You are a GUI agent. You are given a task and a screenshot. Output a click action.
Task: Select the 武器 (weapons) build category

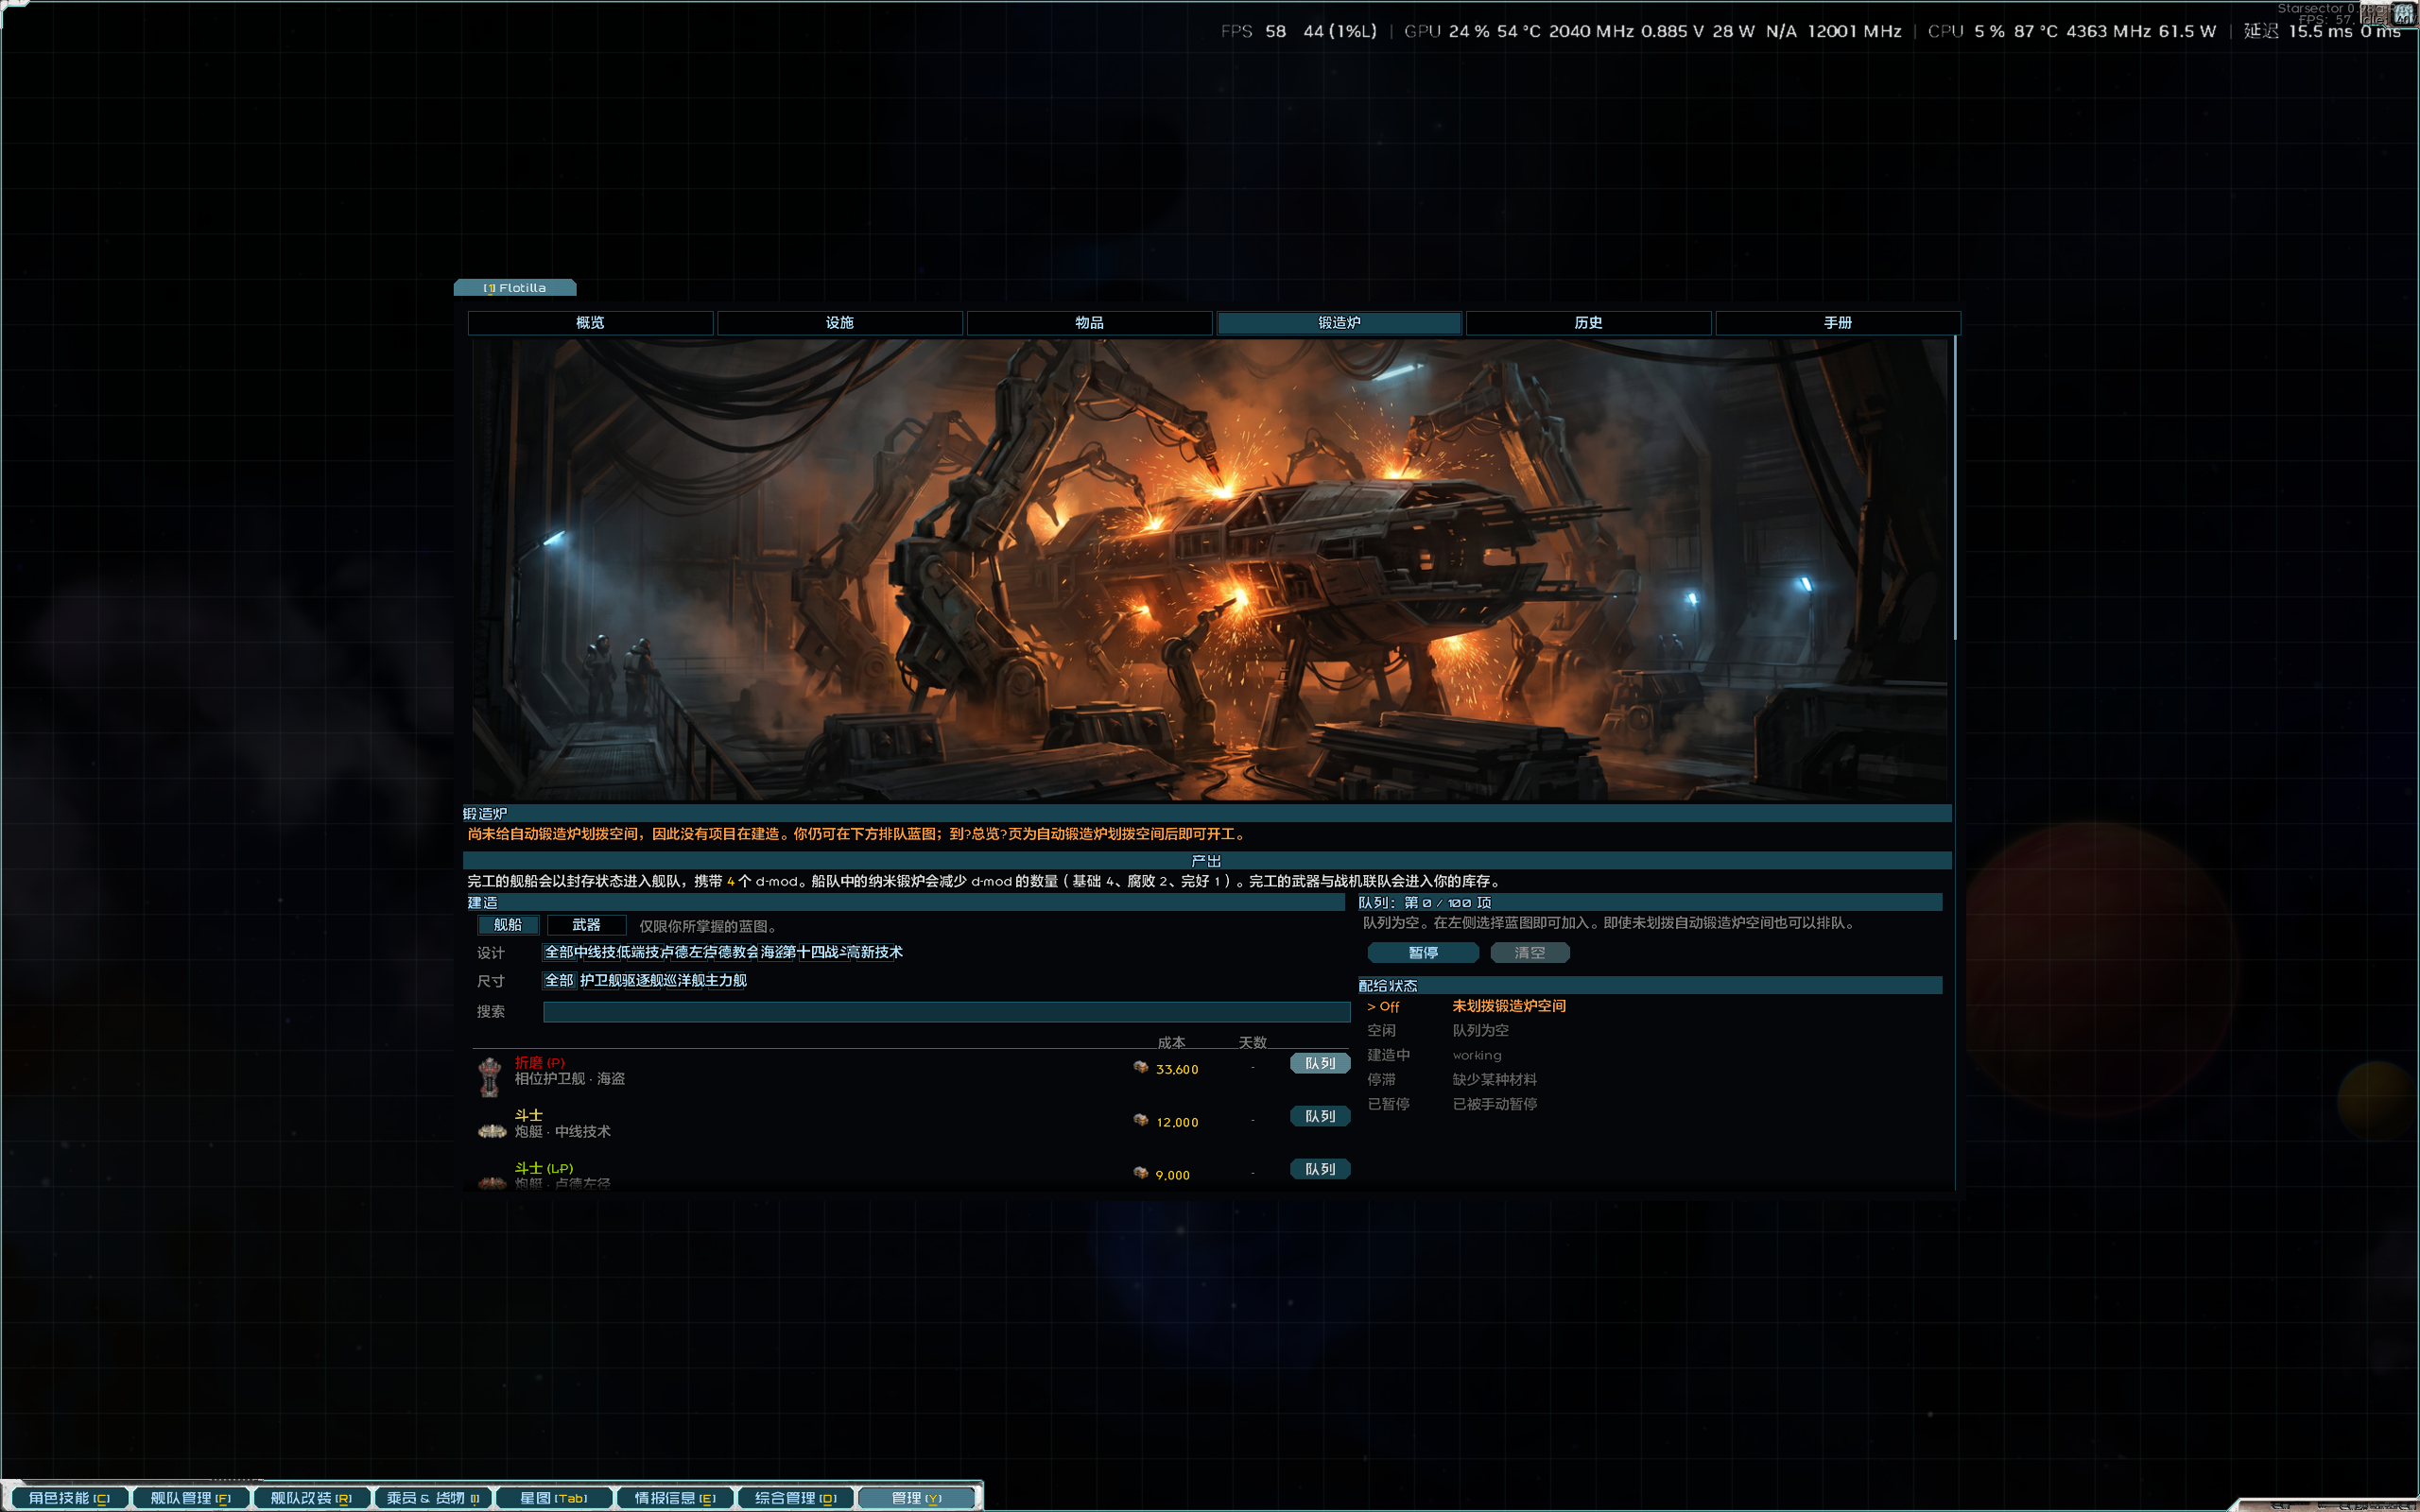click(586, 925)
